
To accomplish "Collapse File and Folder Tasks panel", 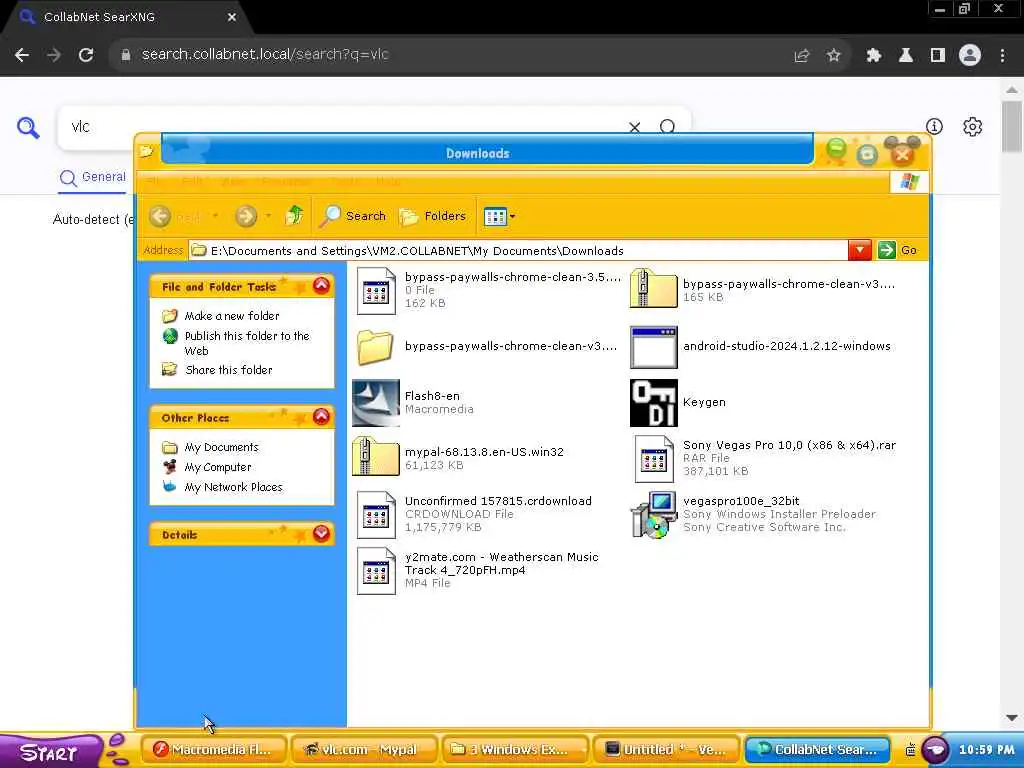I will coord(321,286).
